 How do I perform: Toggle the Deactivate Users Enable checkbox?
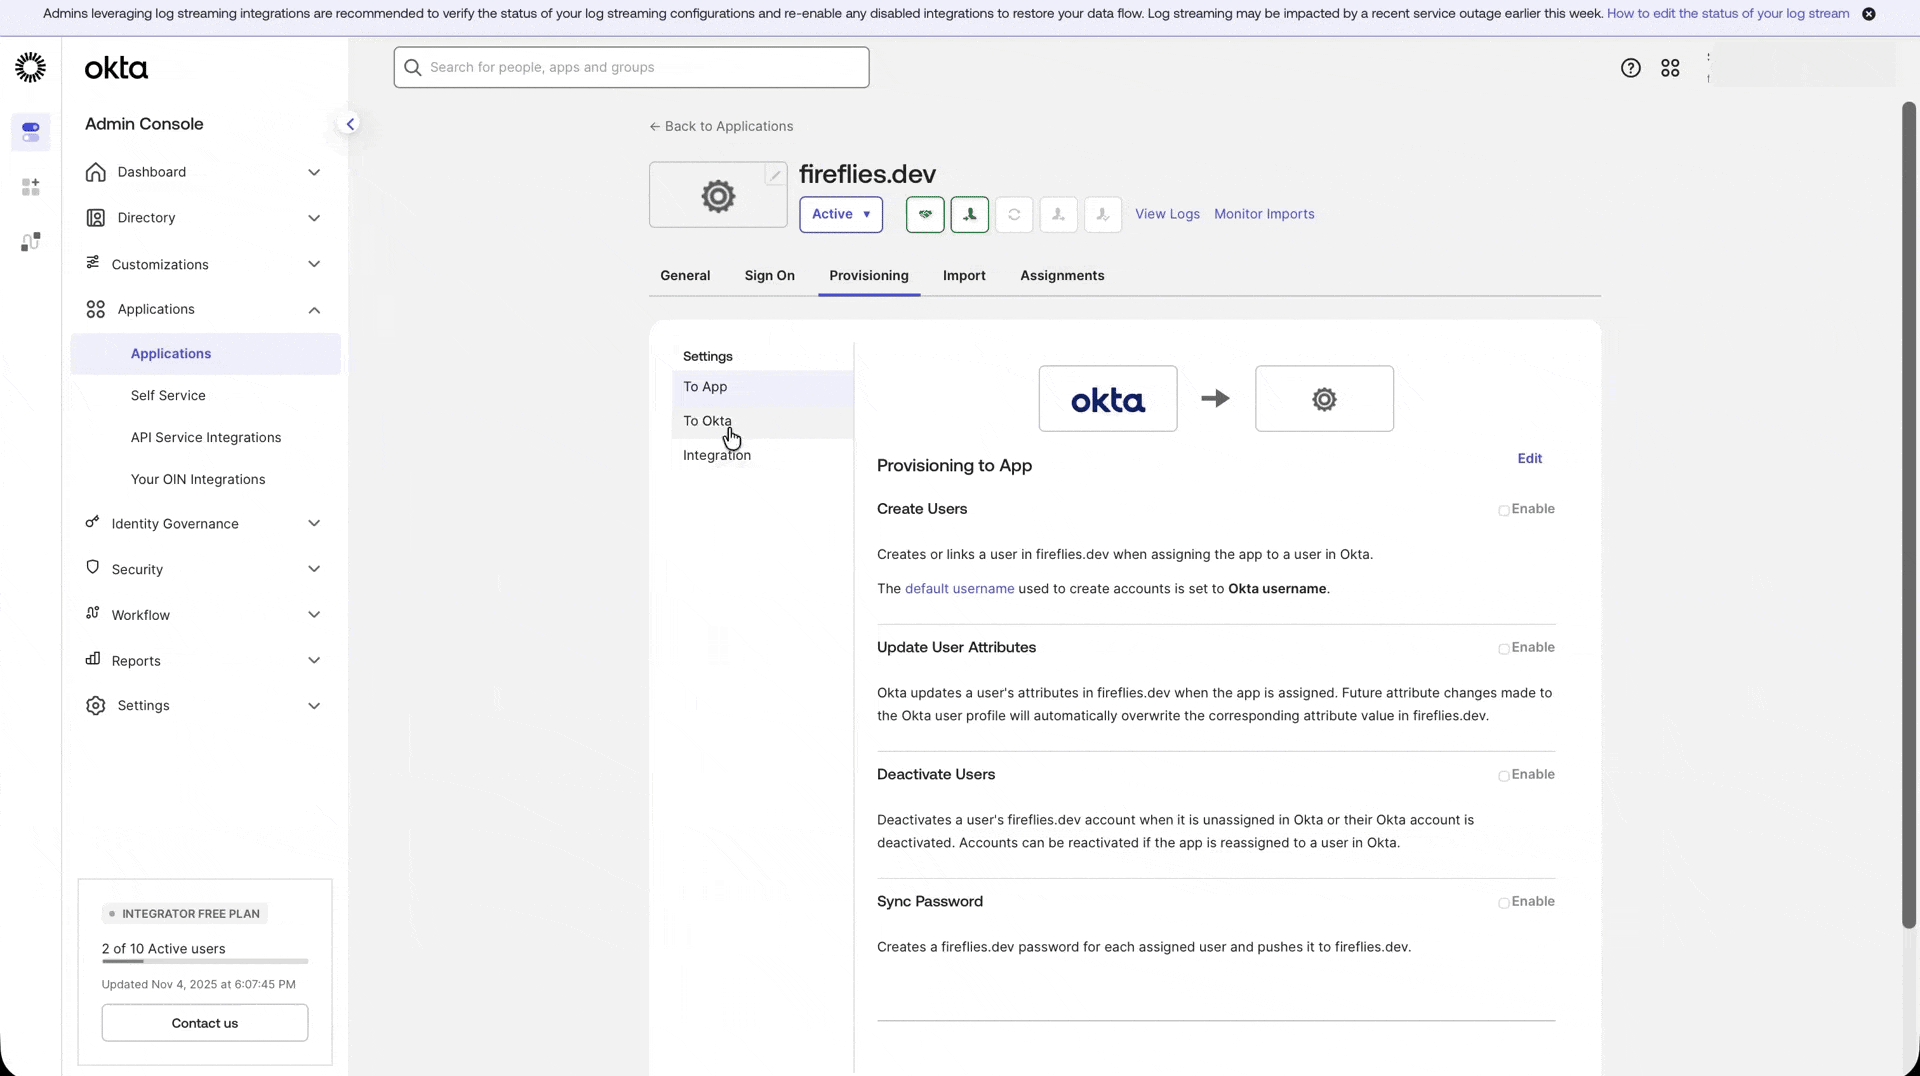(1503, 776)
